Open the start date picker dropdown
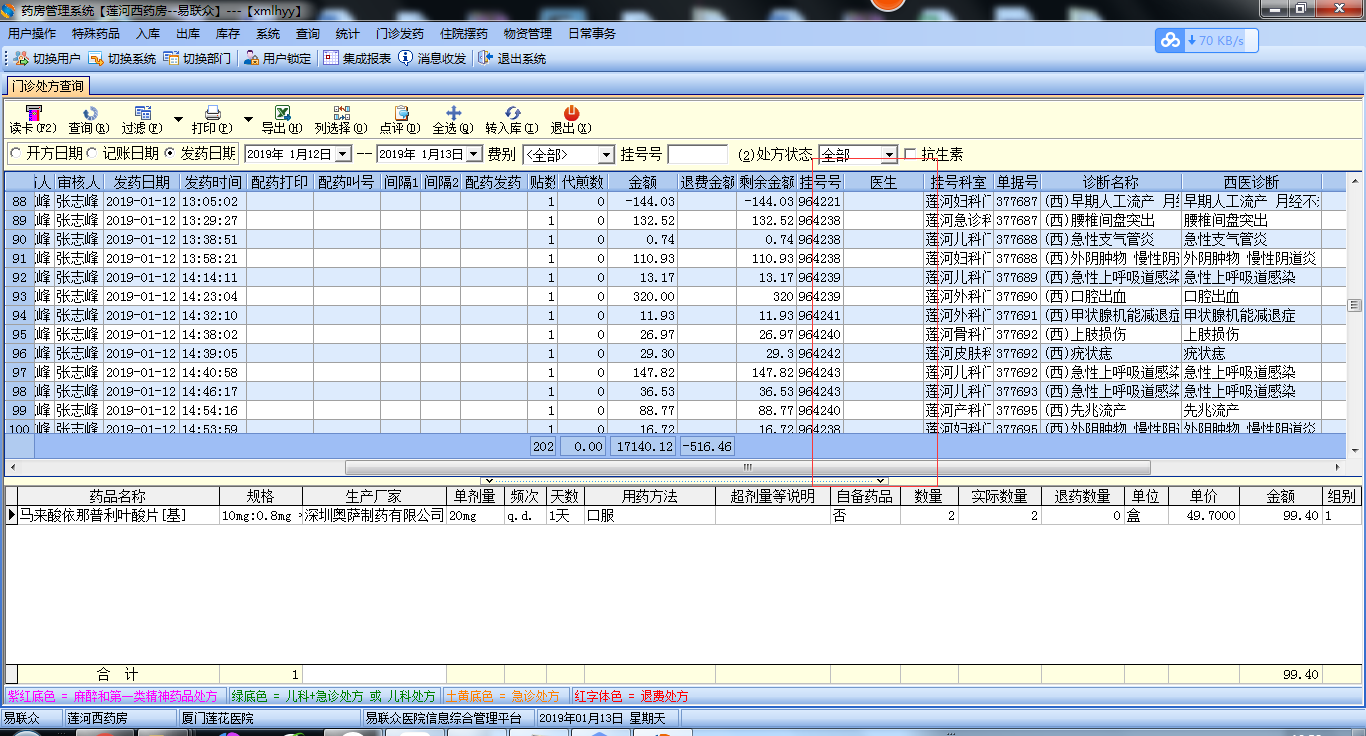 click(x=343, y=155)
